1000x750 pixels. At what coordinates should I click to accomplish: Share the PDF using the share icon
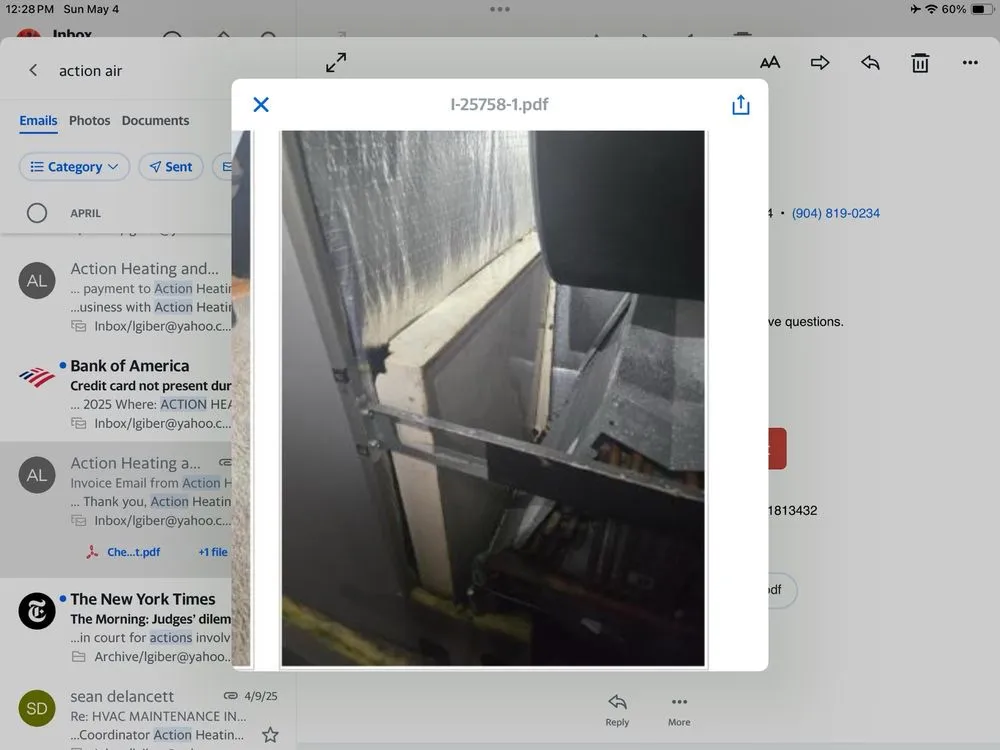coord(740,105)
